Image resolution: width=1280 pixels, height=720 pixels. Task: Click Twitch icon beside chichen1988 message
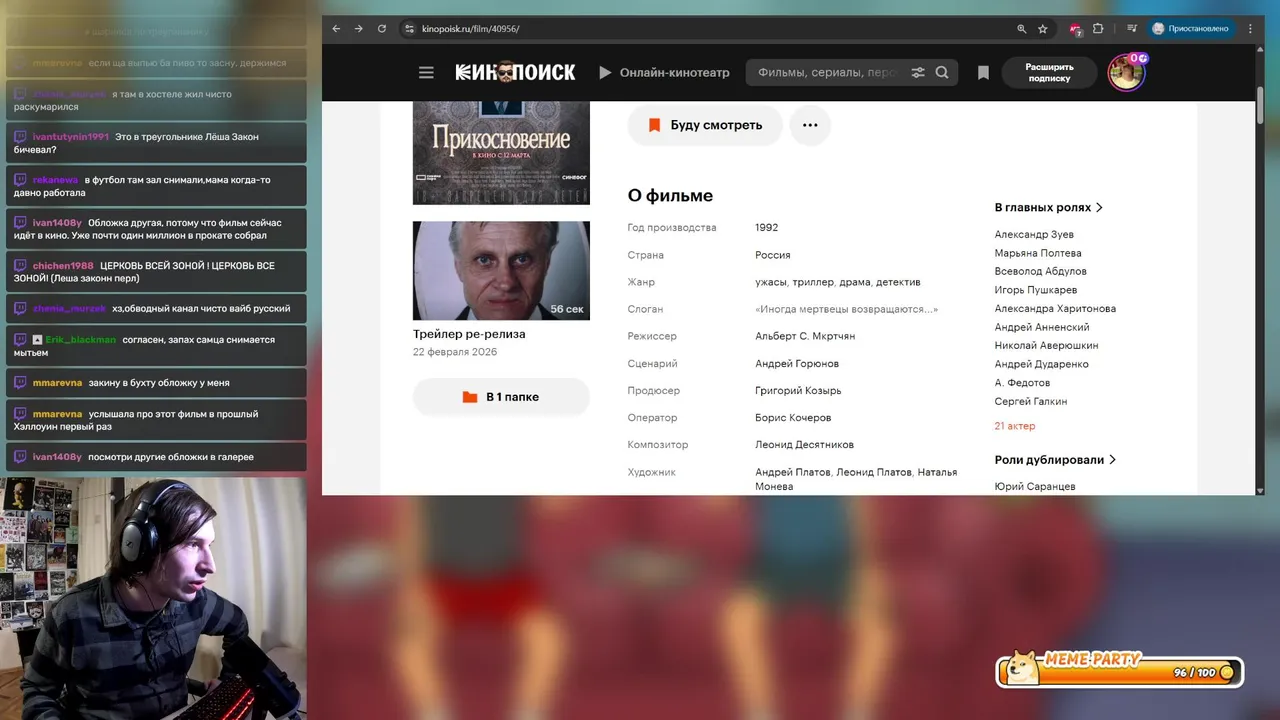21,266
